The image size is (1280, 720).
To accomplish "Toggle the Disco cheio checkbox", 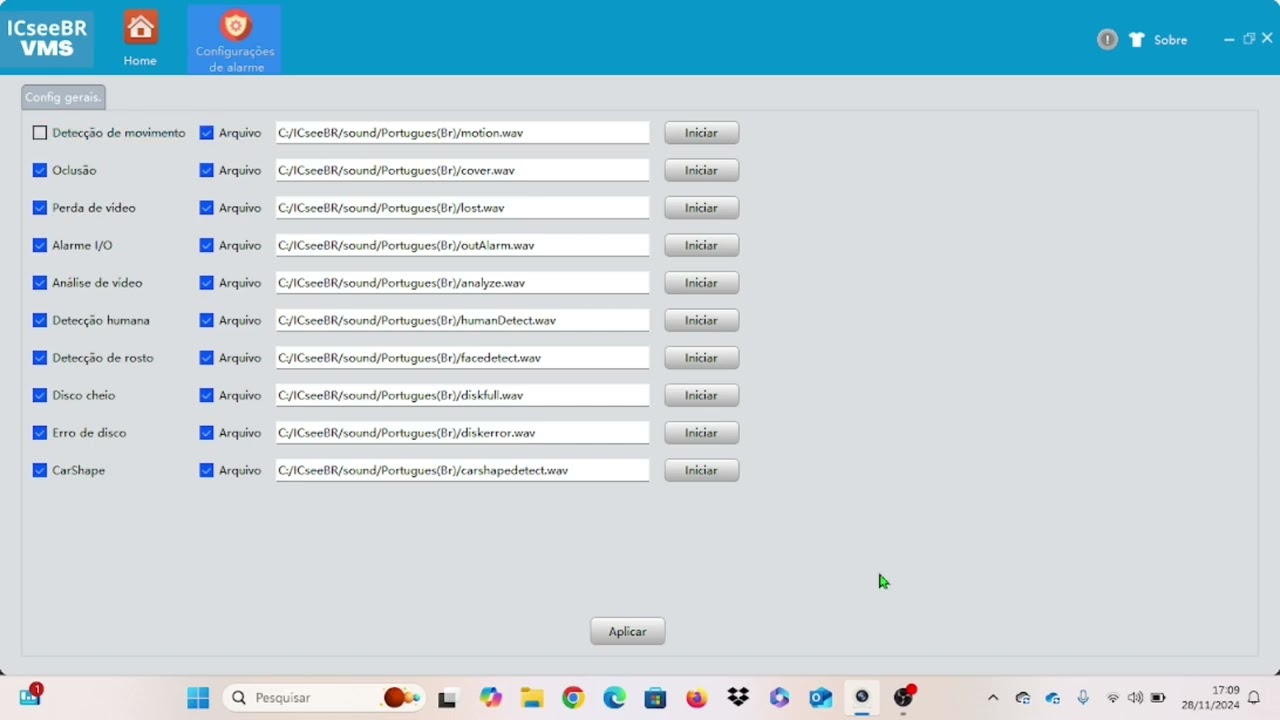I will (40, 395).
